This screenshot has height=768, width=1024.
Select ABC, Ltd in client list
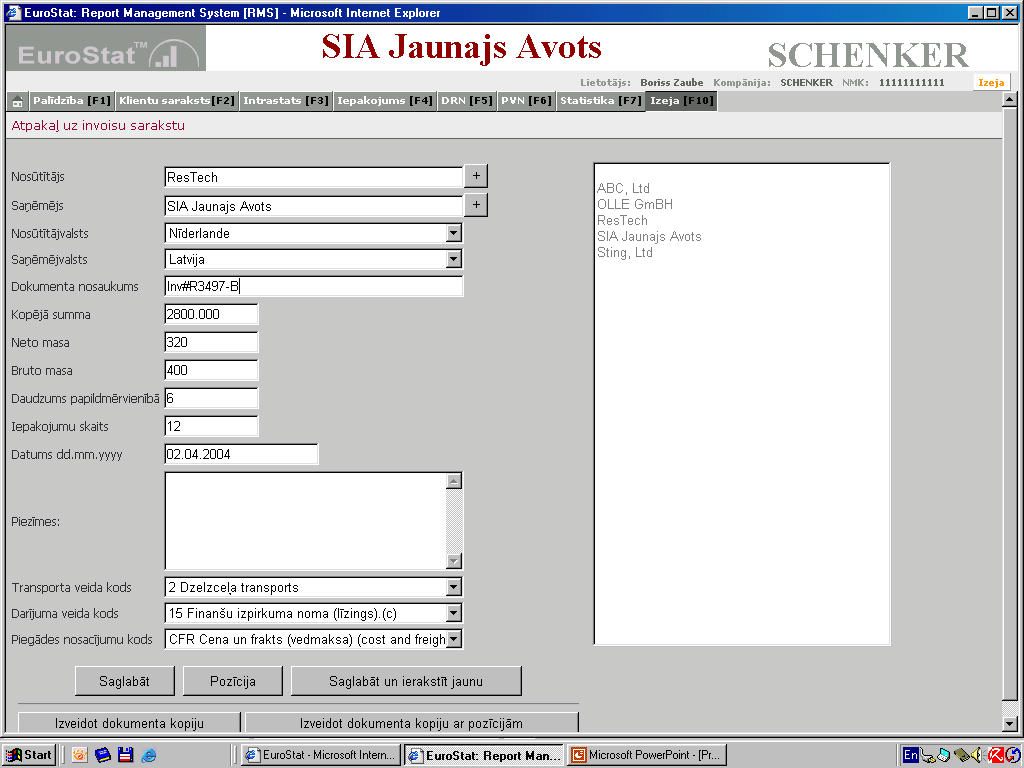point(623,189)
